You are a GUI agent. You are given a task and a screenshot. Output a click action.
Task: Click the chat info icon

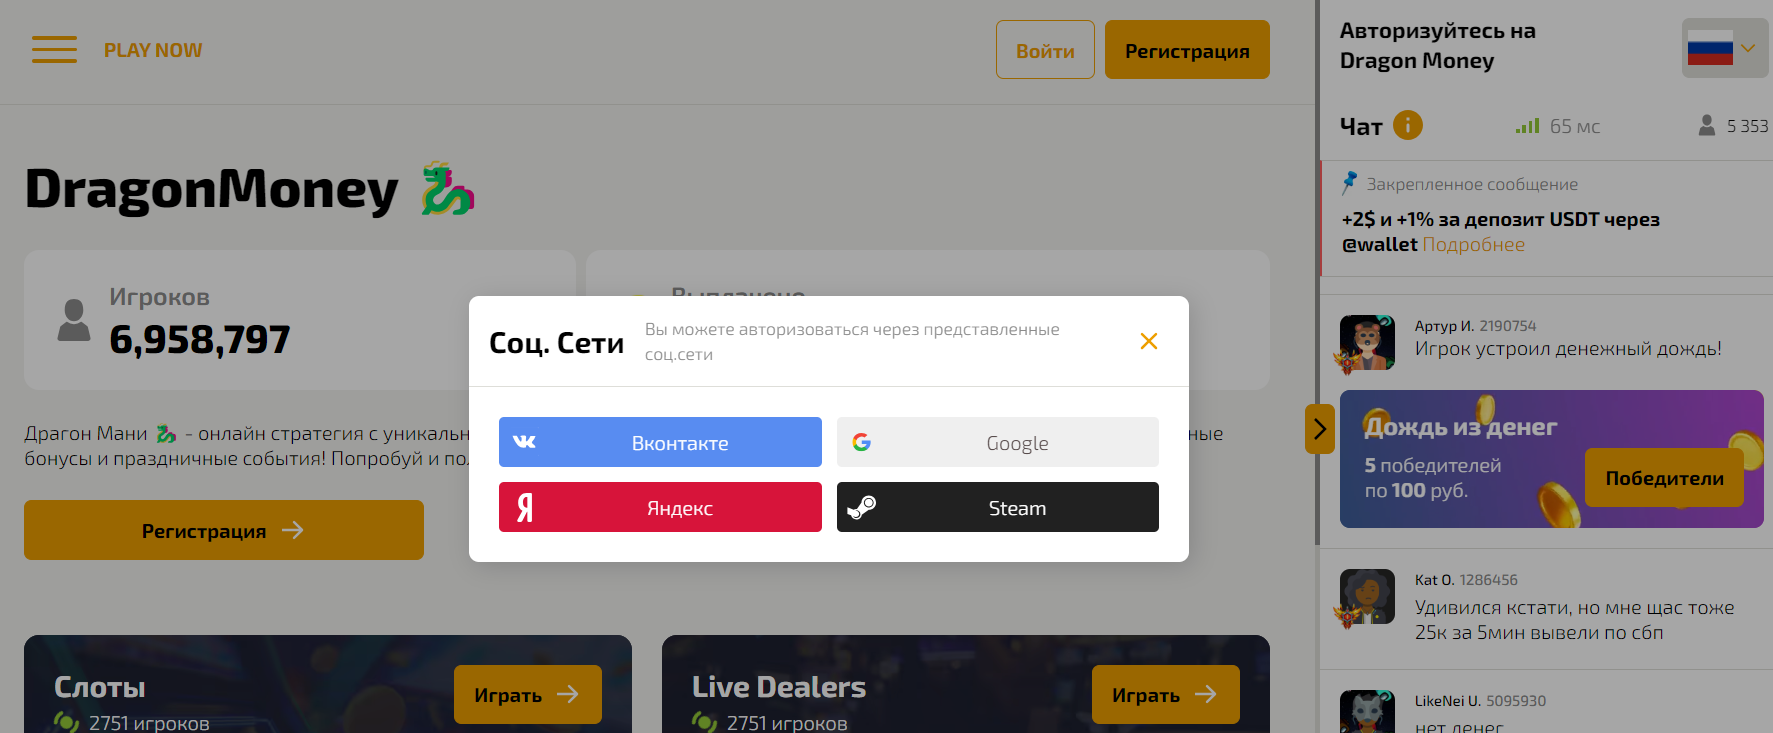point(1408,125)
